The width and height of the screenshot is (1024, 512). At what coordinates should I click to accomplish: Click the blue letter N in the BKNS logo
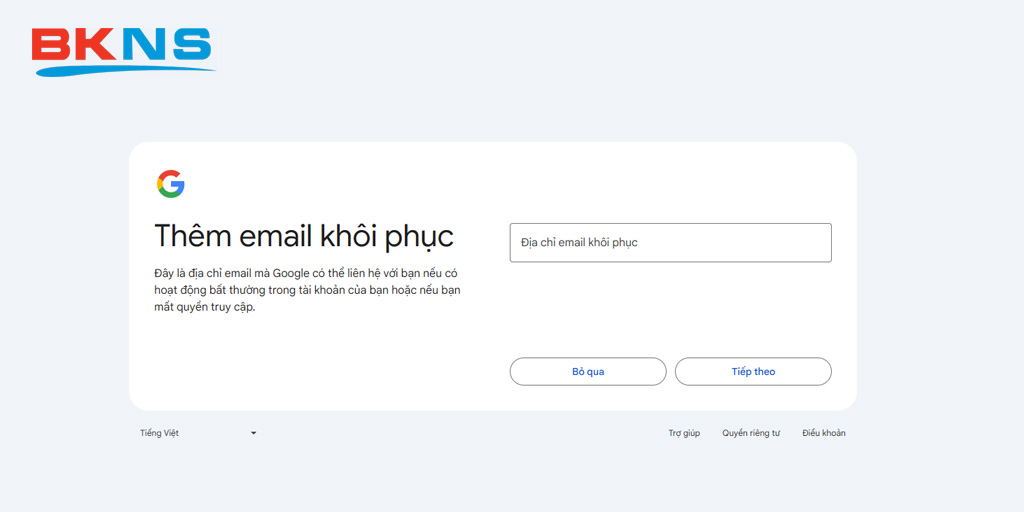143,46
